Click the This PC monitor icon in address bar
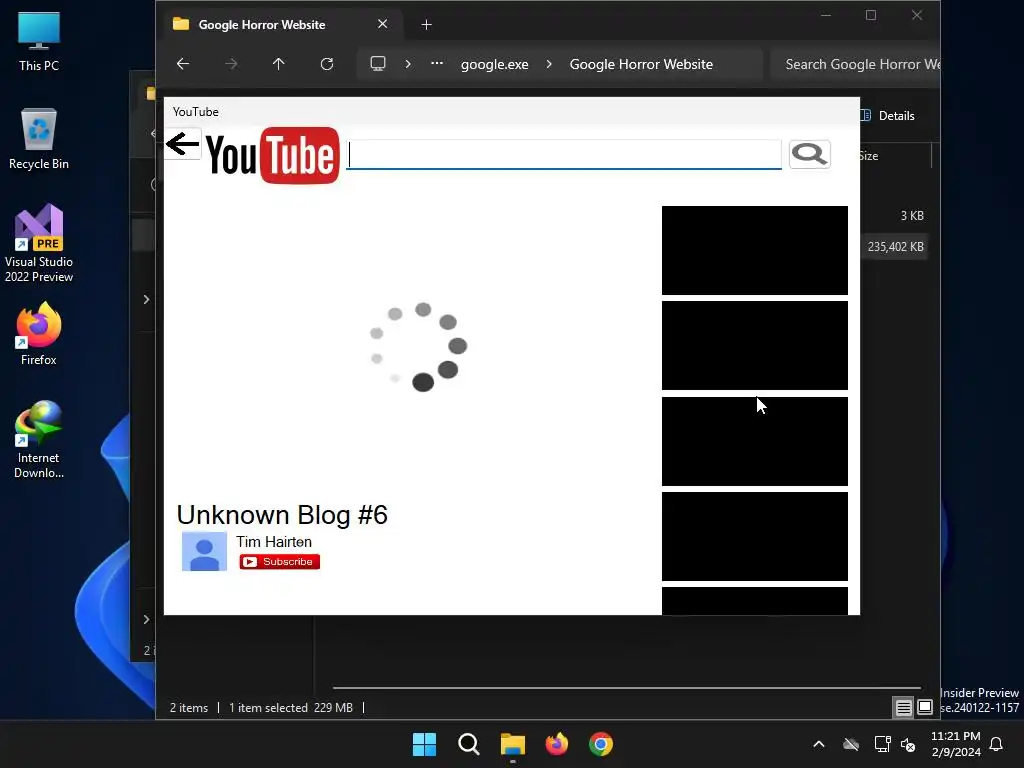 [x=377, y=64]
